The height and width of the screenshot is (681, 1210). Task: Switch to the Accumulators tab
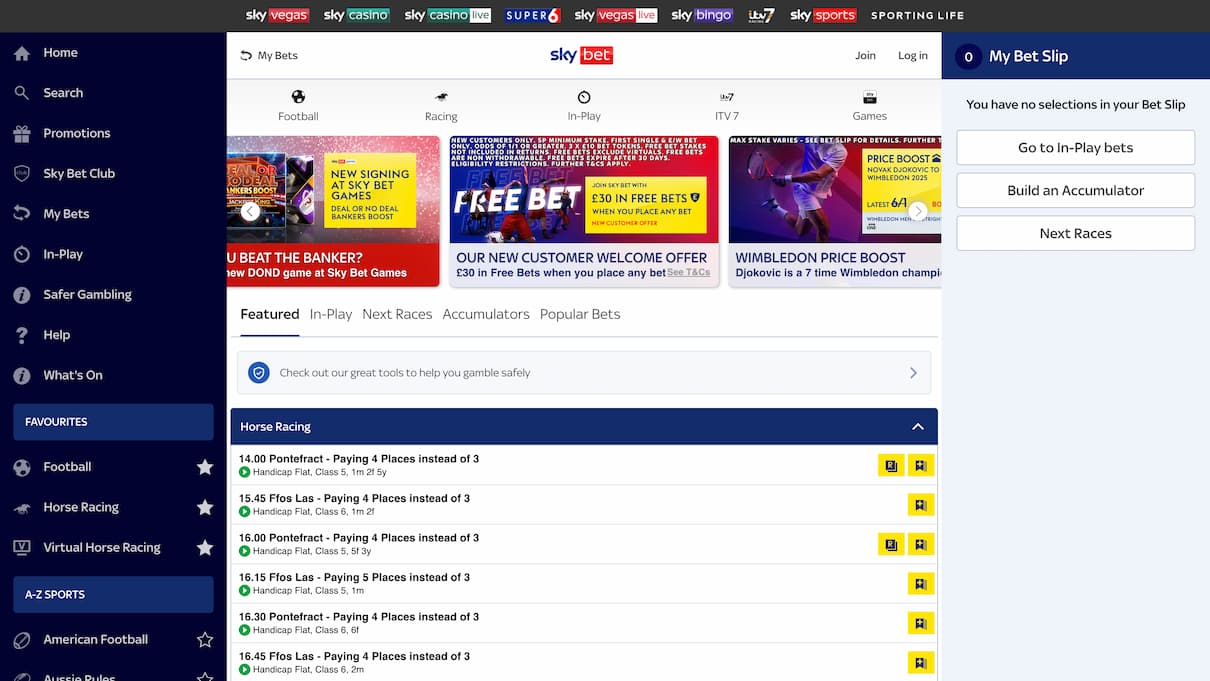pos(486,314)
